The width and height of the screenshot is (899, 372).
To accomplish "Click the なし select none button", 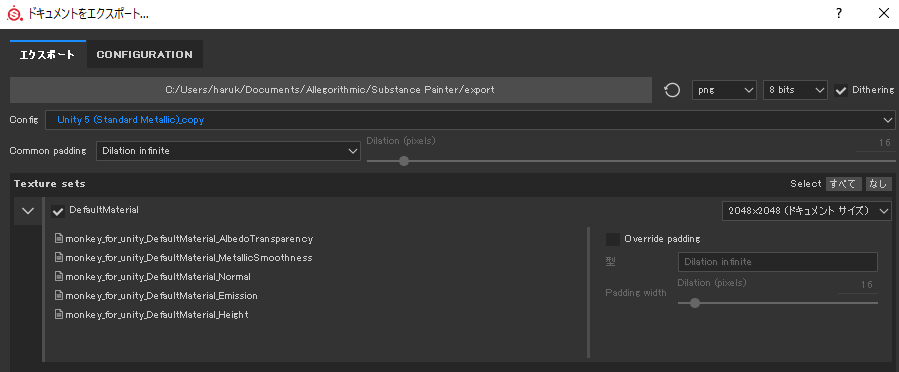I will point(878,183).
